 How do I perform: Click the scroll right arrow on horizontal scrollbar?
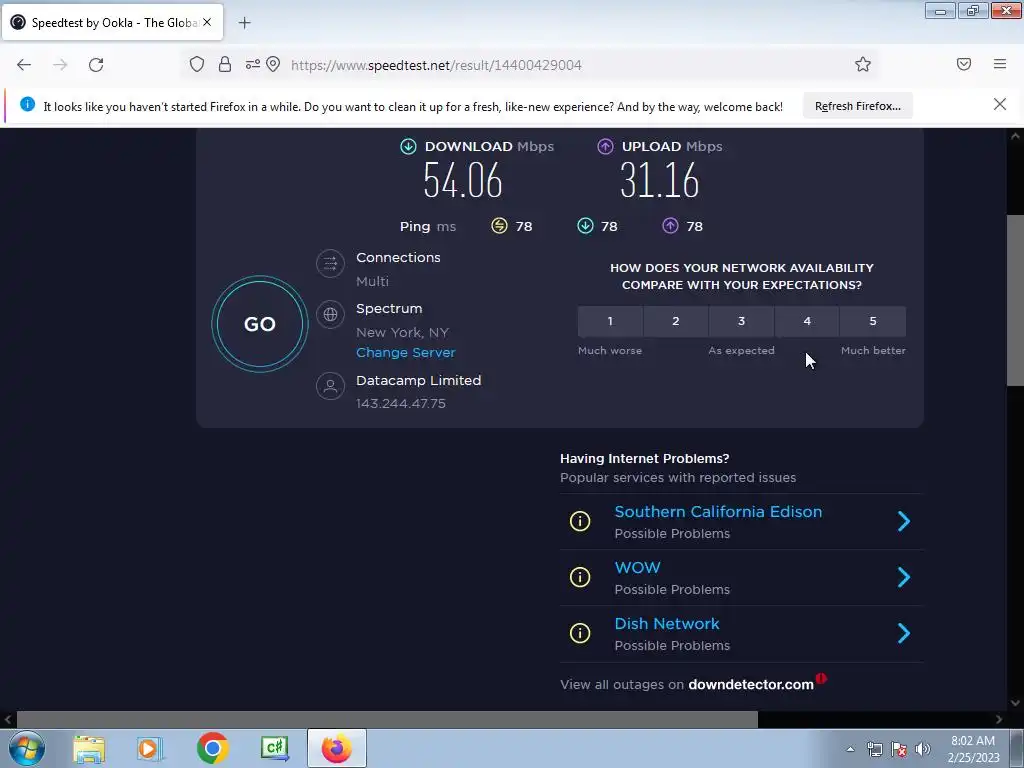[999, 719]
